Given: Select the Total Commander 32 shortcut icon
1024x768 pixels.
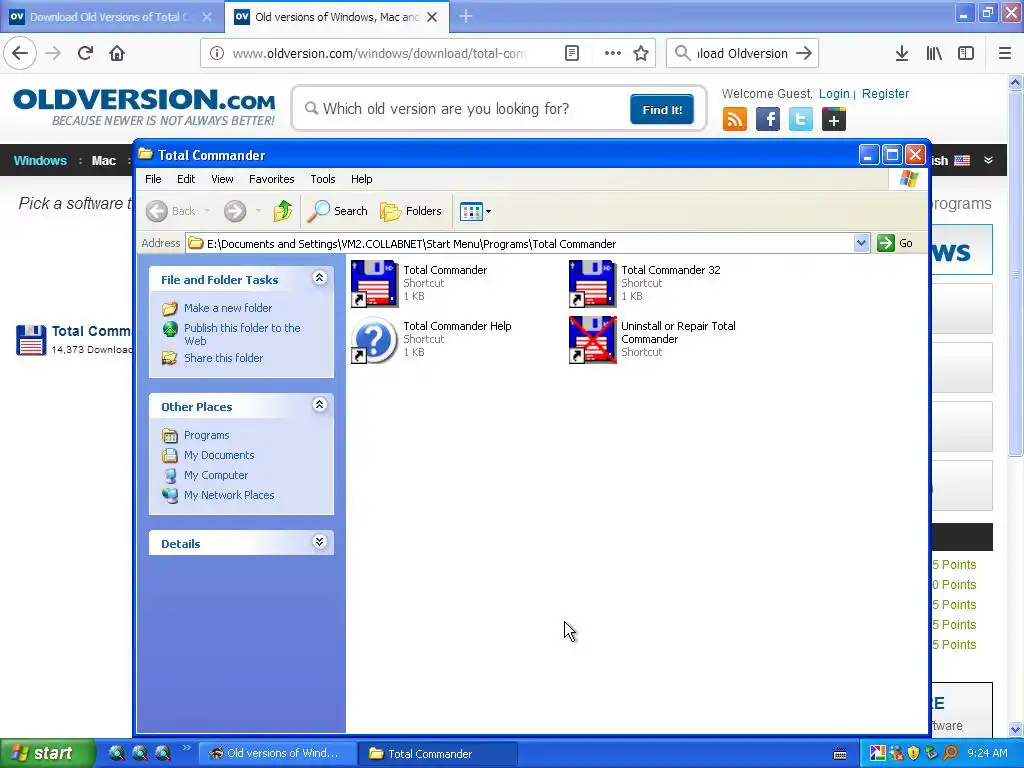Looking at the screenshot, I should [592, 283].
